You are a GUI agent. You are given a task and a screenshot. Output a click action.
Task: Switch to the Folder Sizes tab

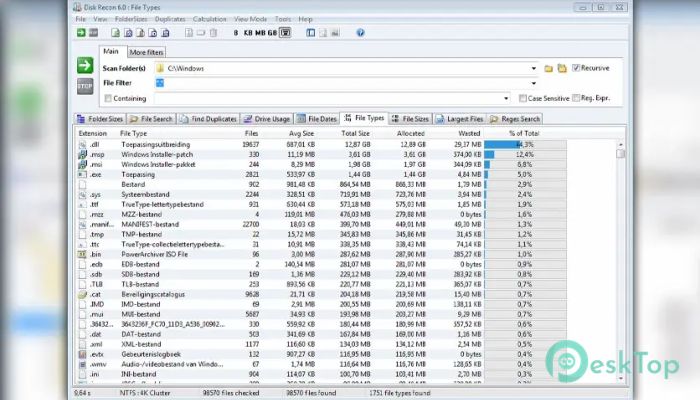click(100, 119)
